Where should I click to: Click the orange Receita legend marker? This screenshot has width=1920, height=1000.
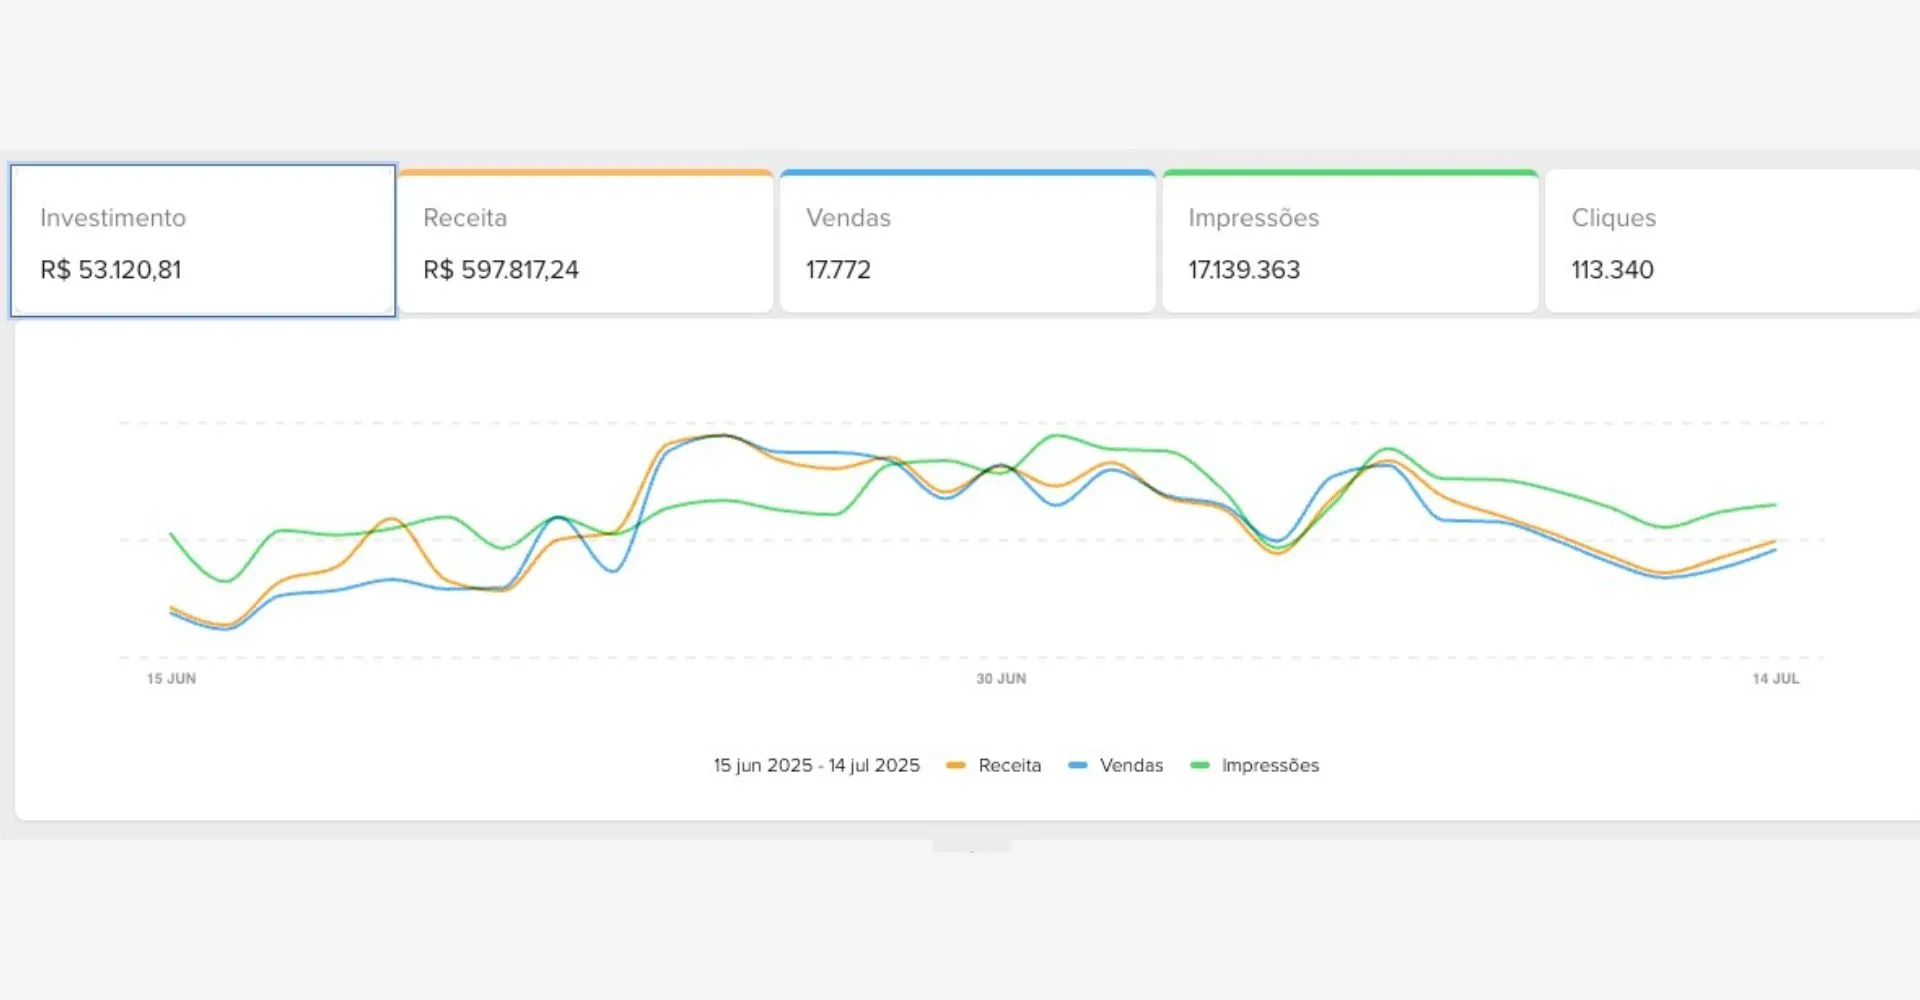(956, 766)
